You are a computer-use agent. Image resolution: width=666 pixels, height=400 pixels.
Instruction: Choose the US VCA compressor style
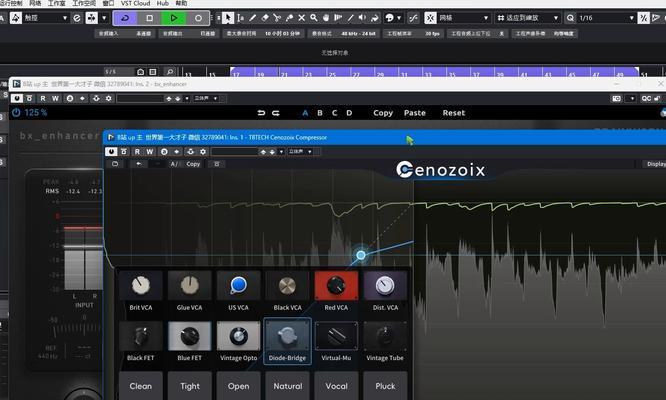click(238, 292)
